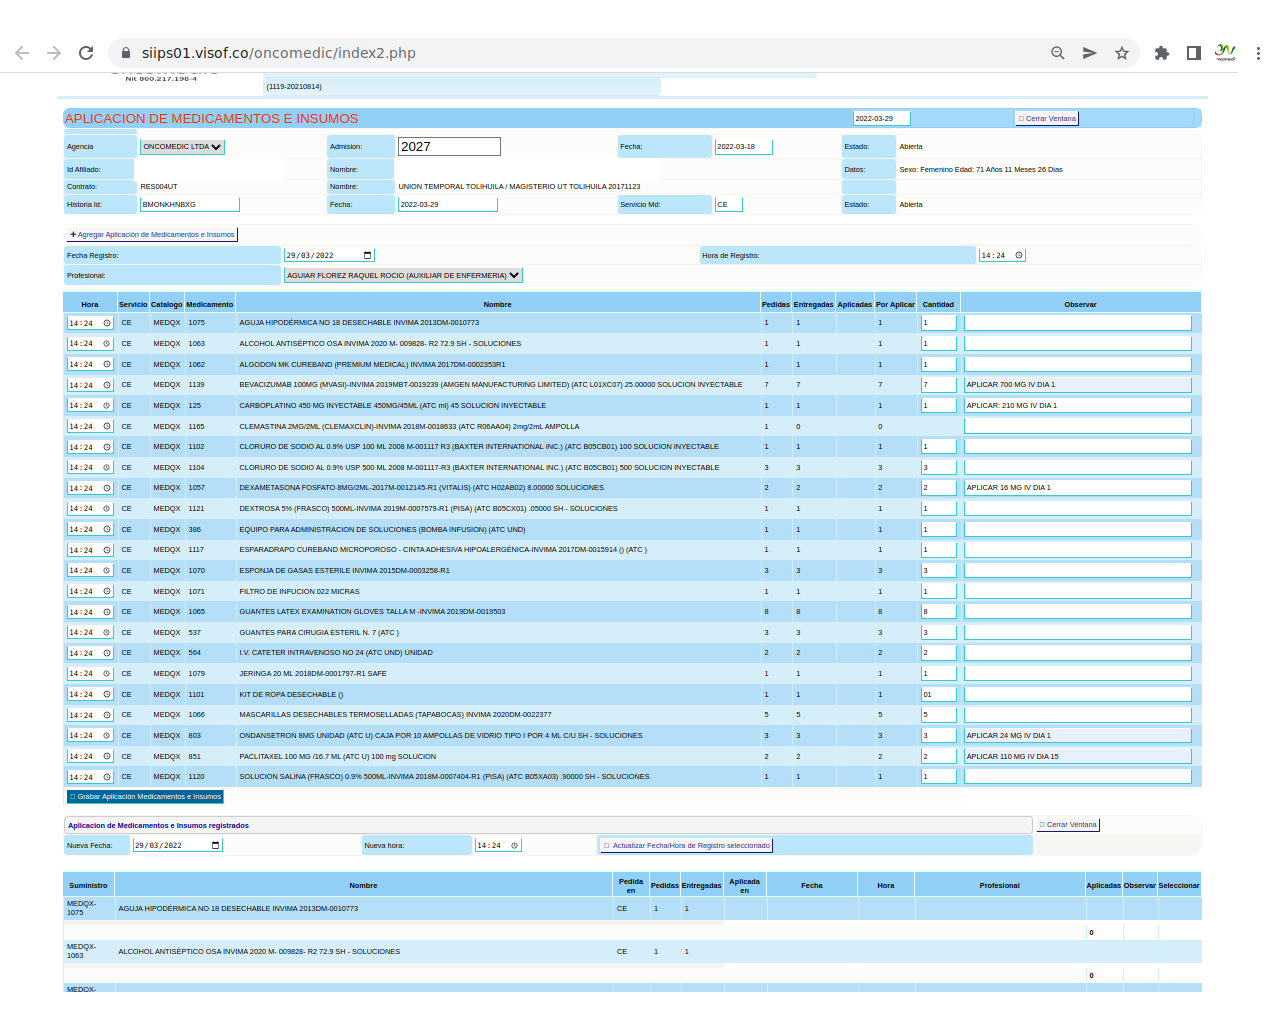Click Actualizar Fecha/Hora de Registro seleccionado
The width and height of the screenshot is (1280, 1024).
[x=686, y=845]
